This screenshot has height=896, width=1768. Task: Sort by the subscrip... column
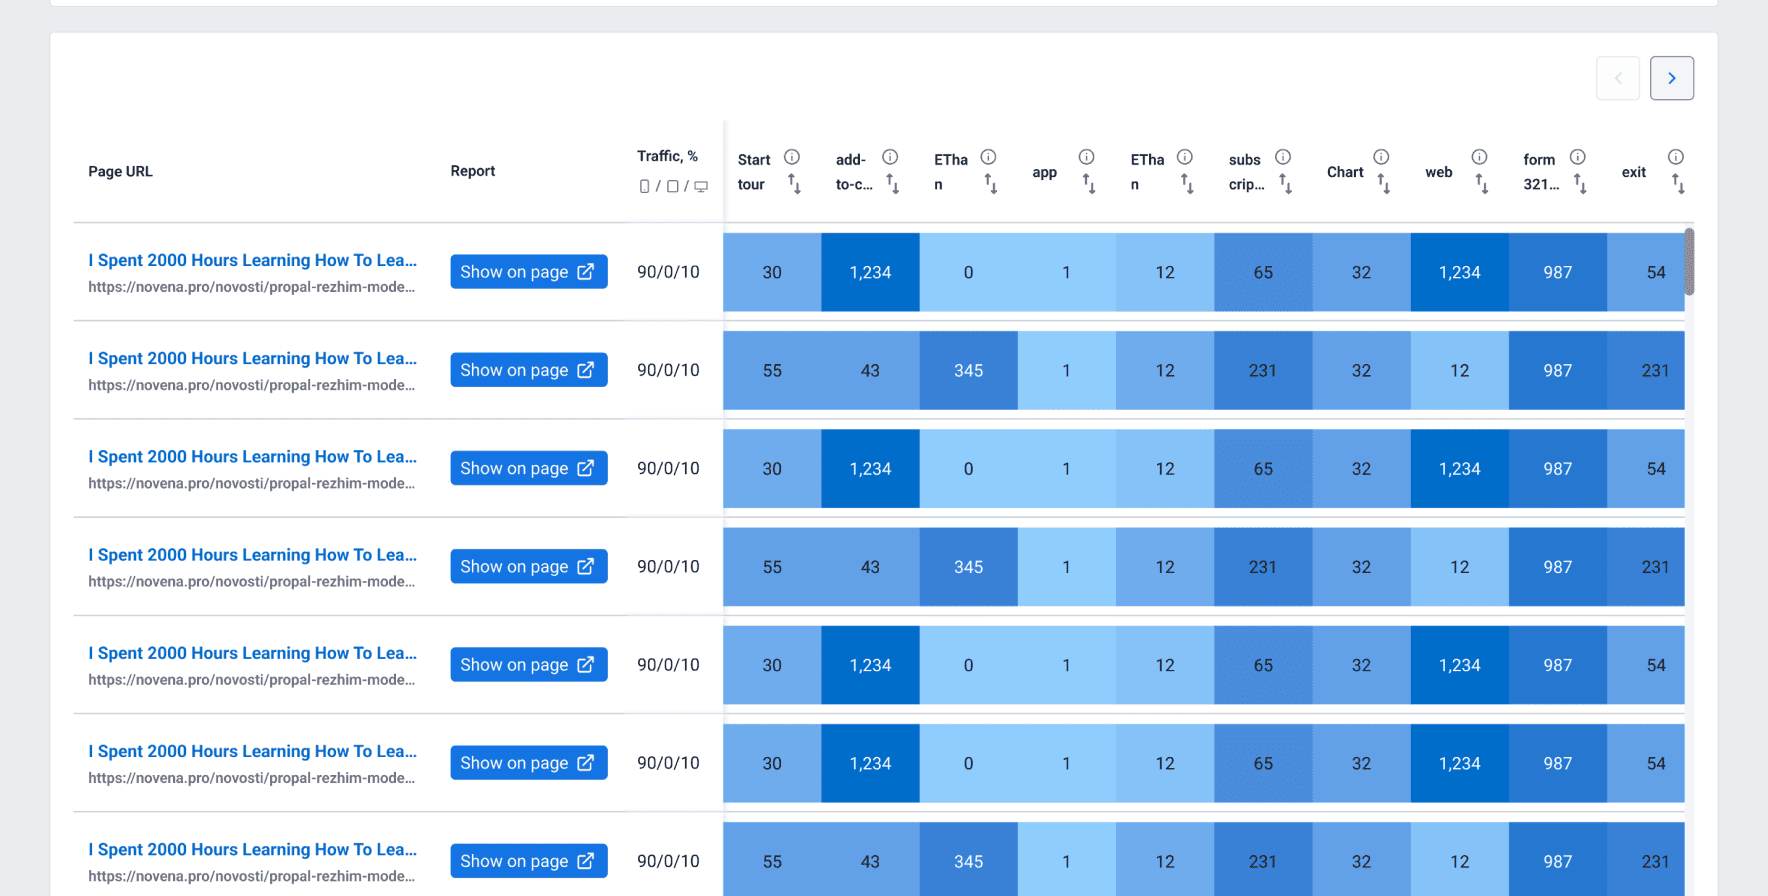tap(1286, 184)
